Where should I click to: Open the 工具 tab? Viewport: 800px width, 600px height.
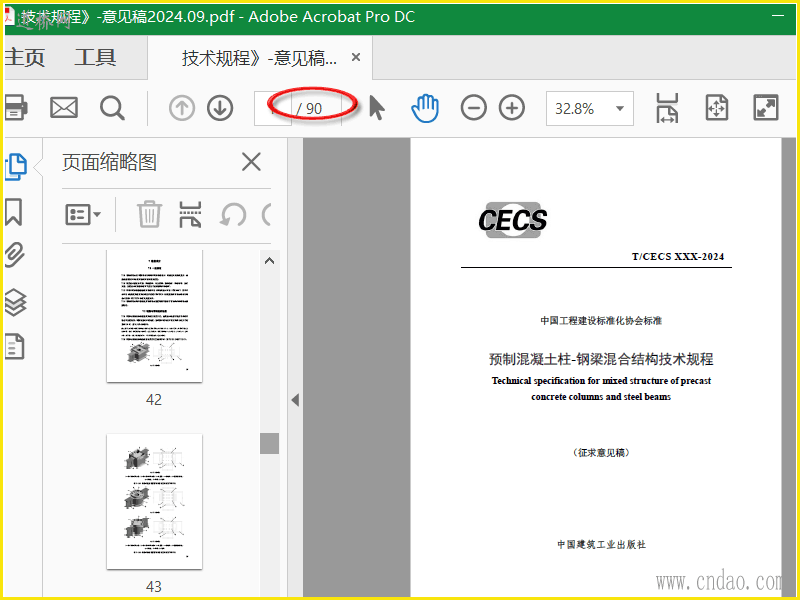pyautogui.click(x=95, y=58)
